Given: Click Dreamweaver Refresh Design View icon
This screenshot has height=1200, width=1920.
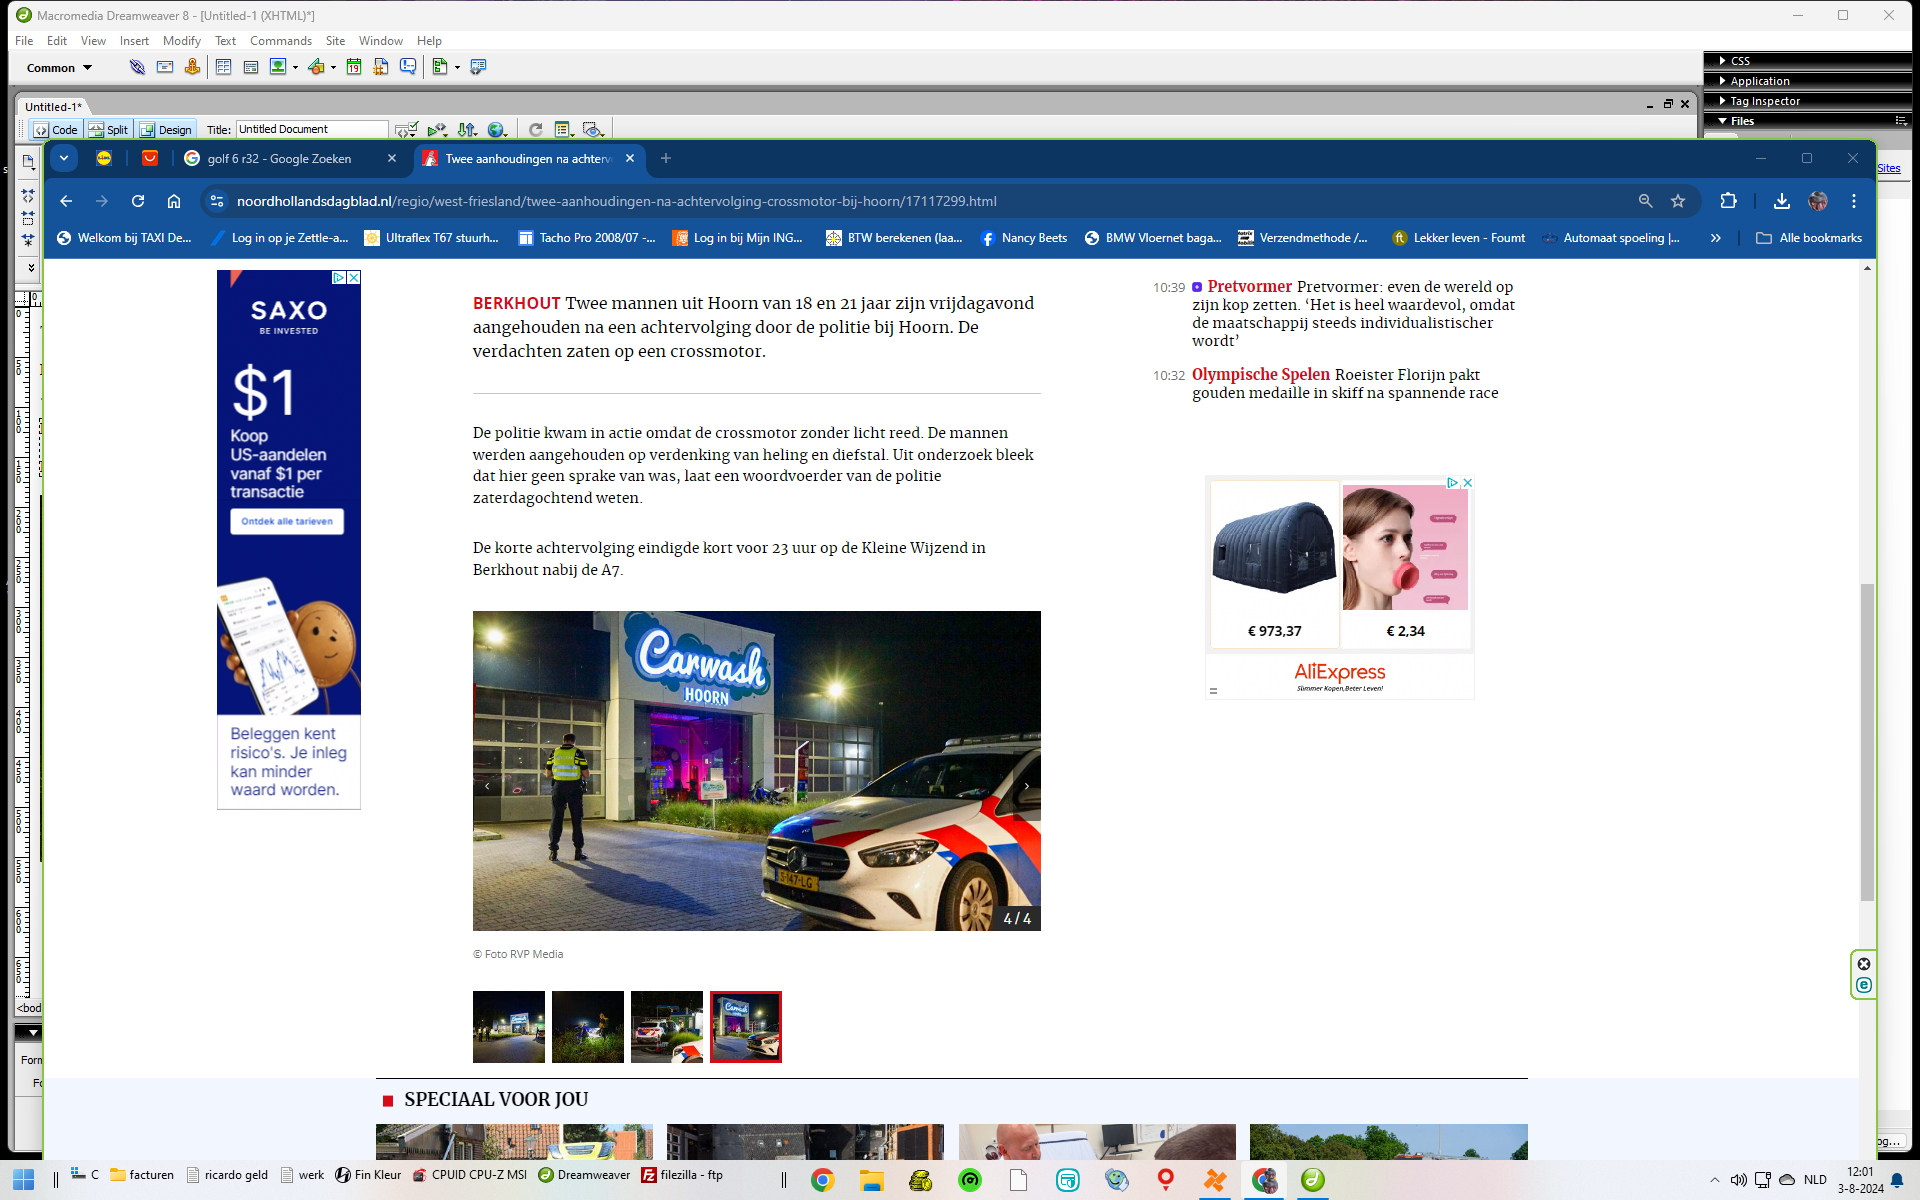Looking at the screenshot, I should [535, 129].
